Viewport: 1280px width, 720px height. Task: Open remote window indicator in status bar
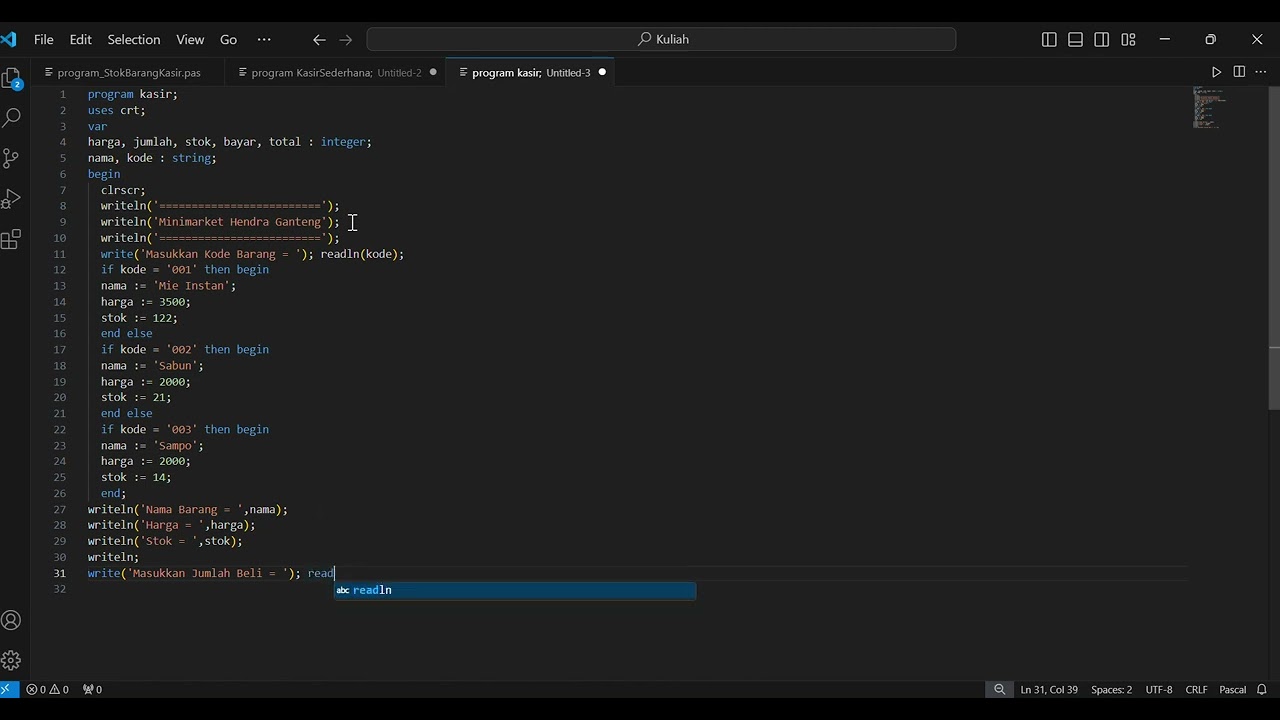click(8, 689)
